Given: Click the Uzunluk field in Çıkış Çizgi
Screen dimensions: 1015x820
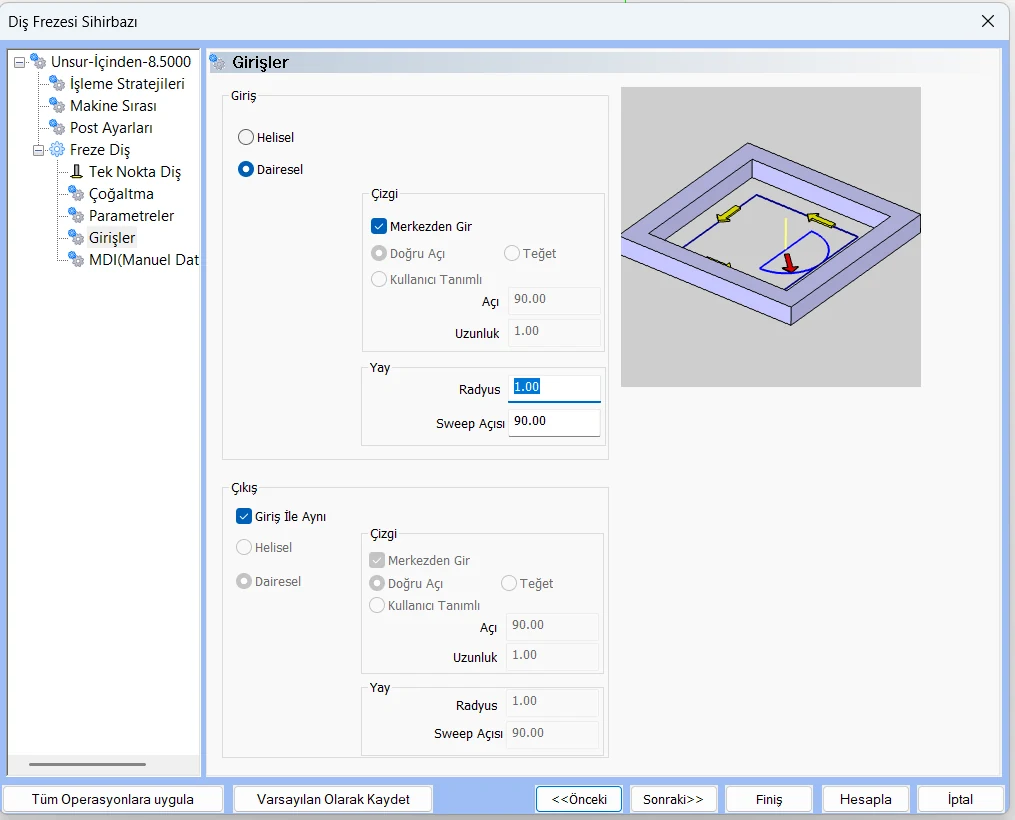Looking at the screenshot, I should [x=552, y=656].
